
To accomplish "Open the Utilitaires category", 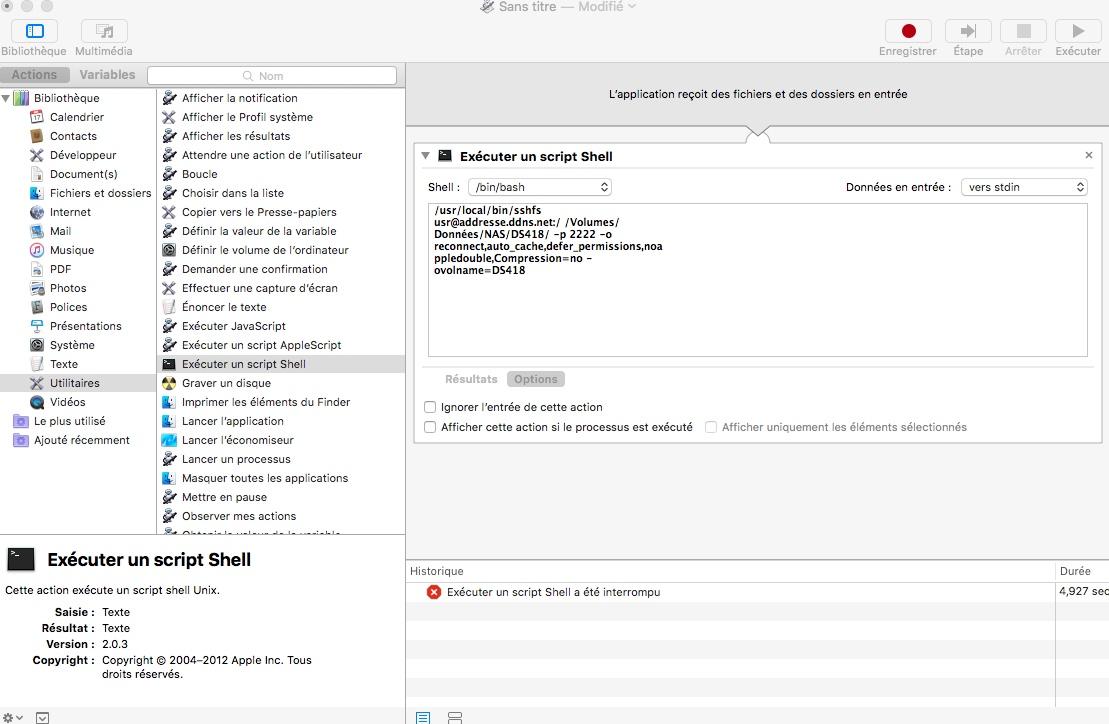I will click(74, 383).
